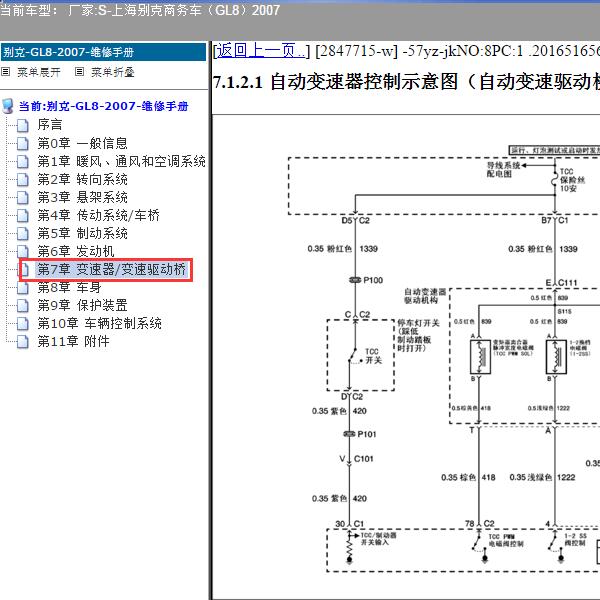Open 第1章 暖风、通风和空调系统 chapter
The width and height of the screenshot is (600, 600).
pos(121,161)
